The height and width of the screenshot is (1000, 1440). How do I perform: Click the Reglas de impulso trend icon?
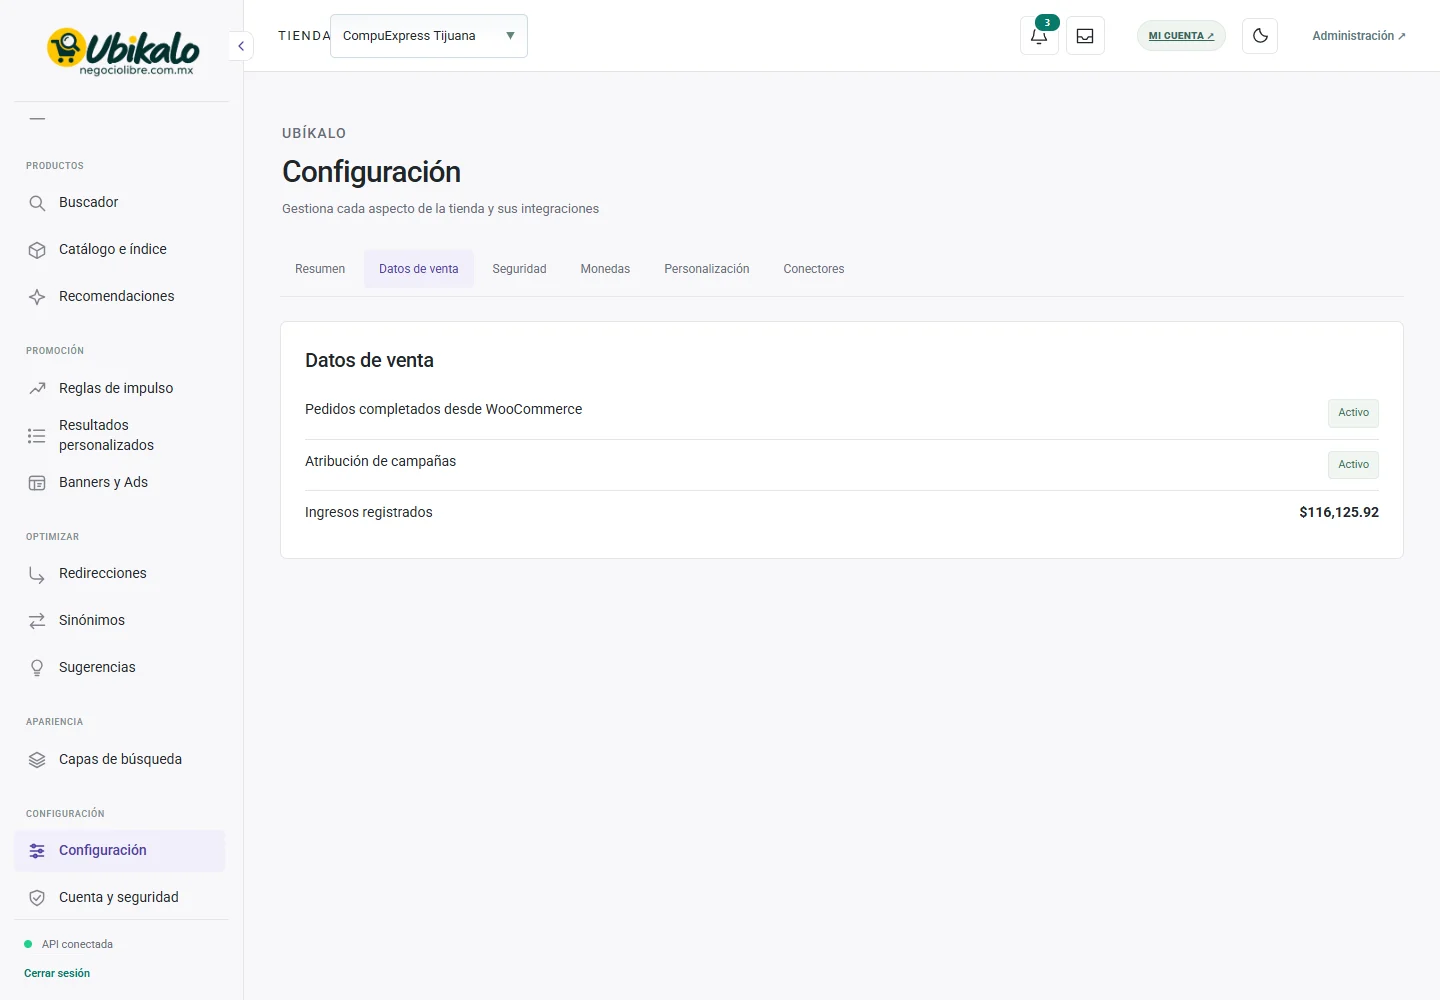(37, 388)
